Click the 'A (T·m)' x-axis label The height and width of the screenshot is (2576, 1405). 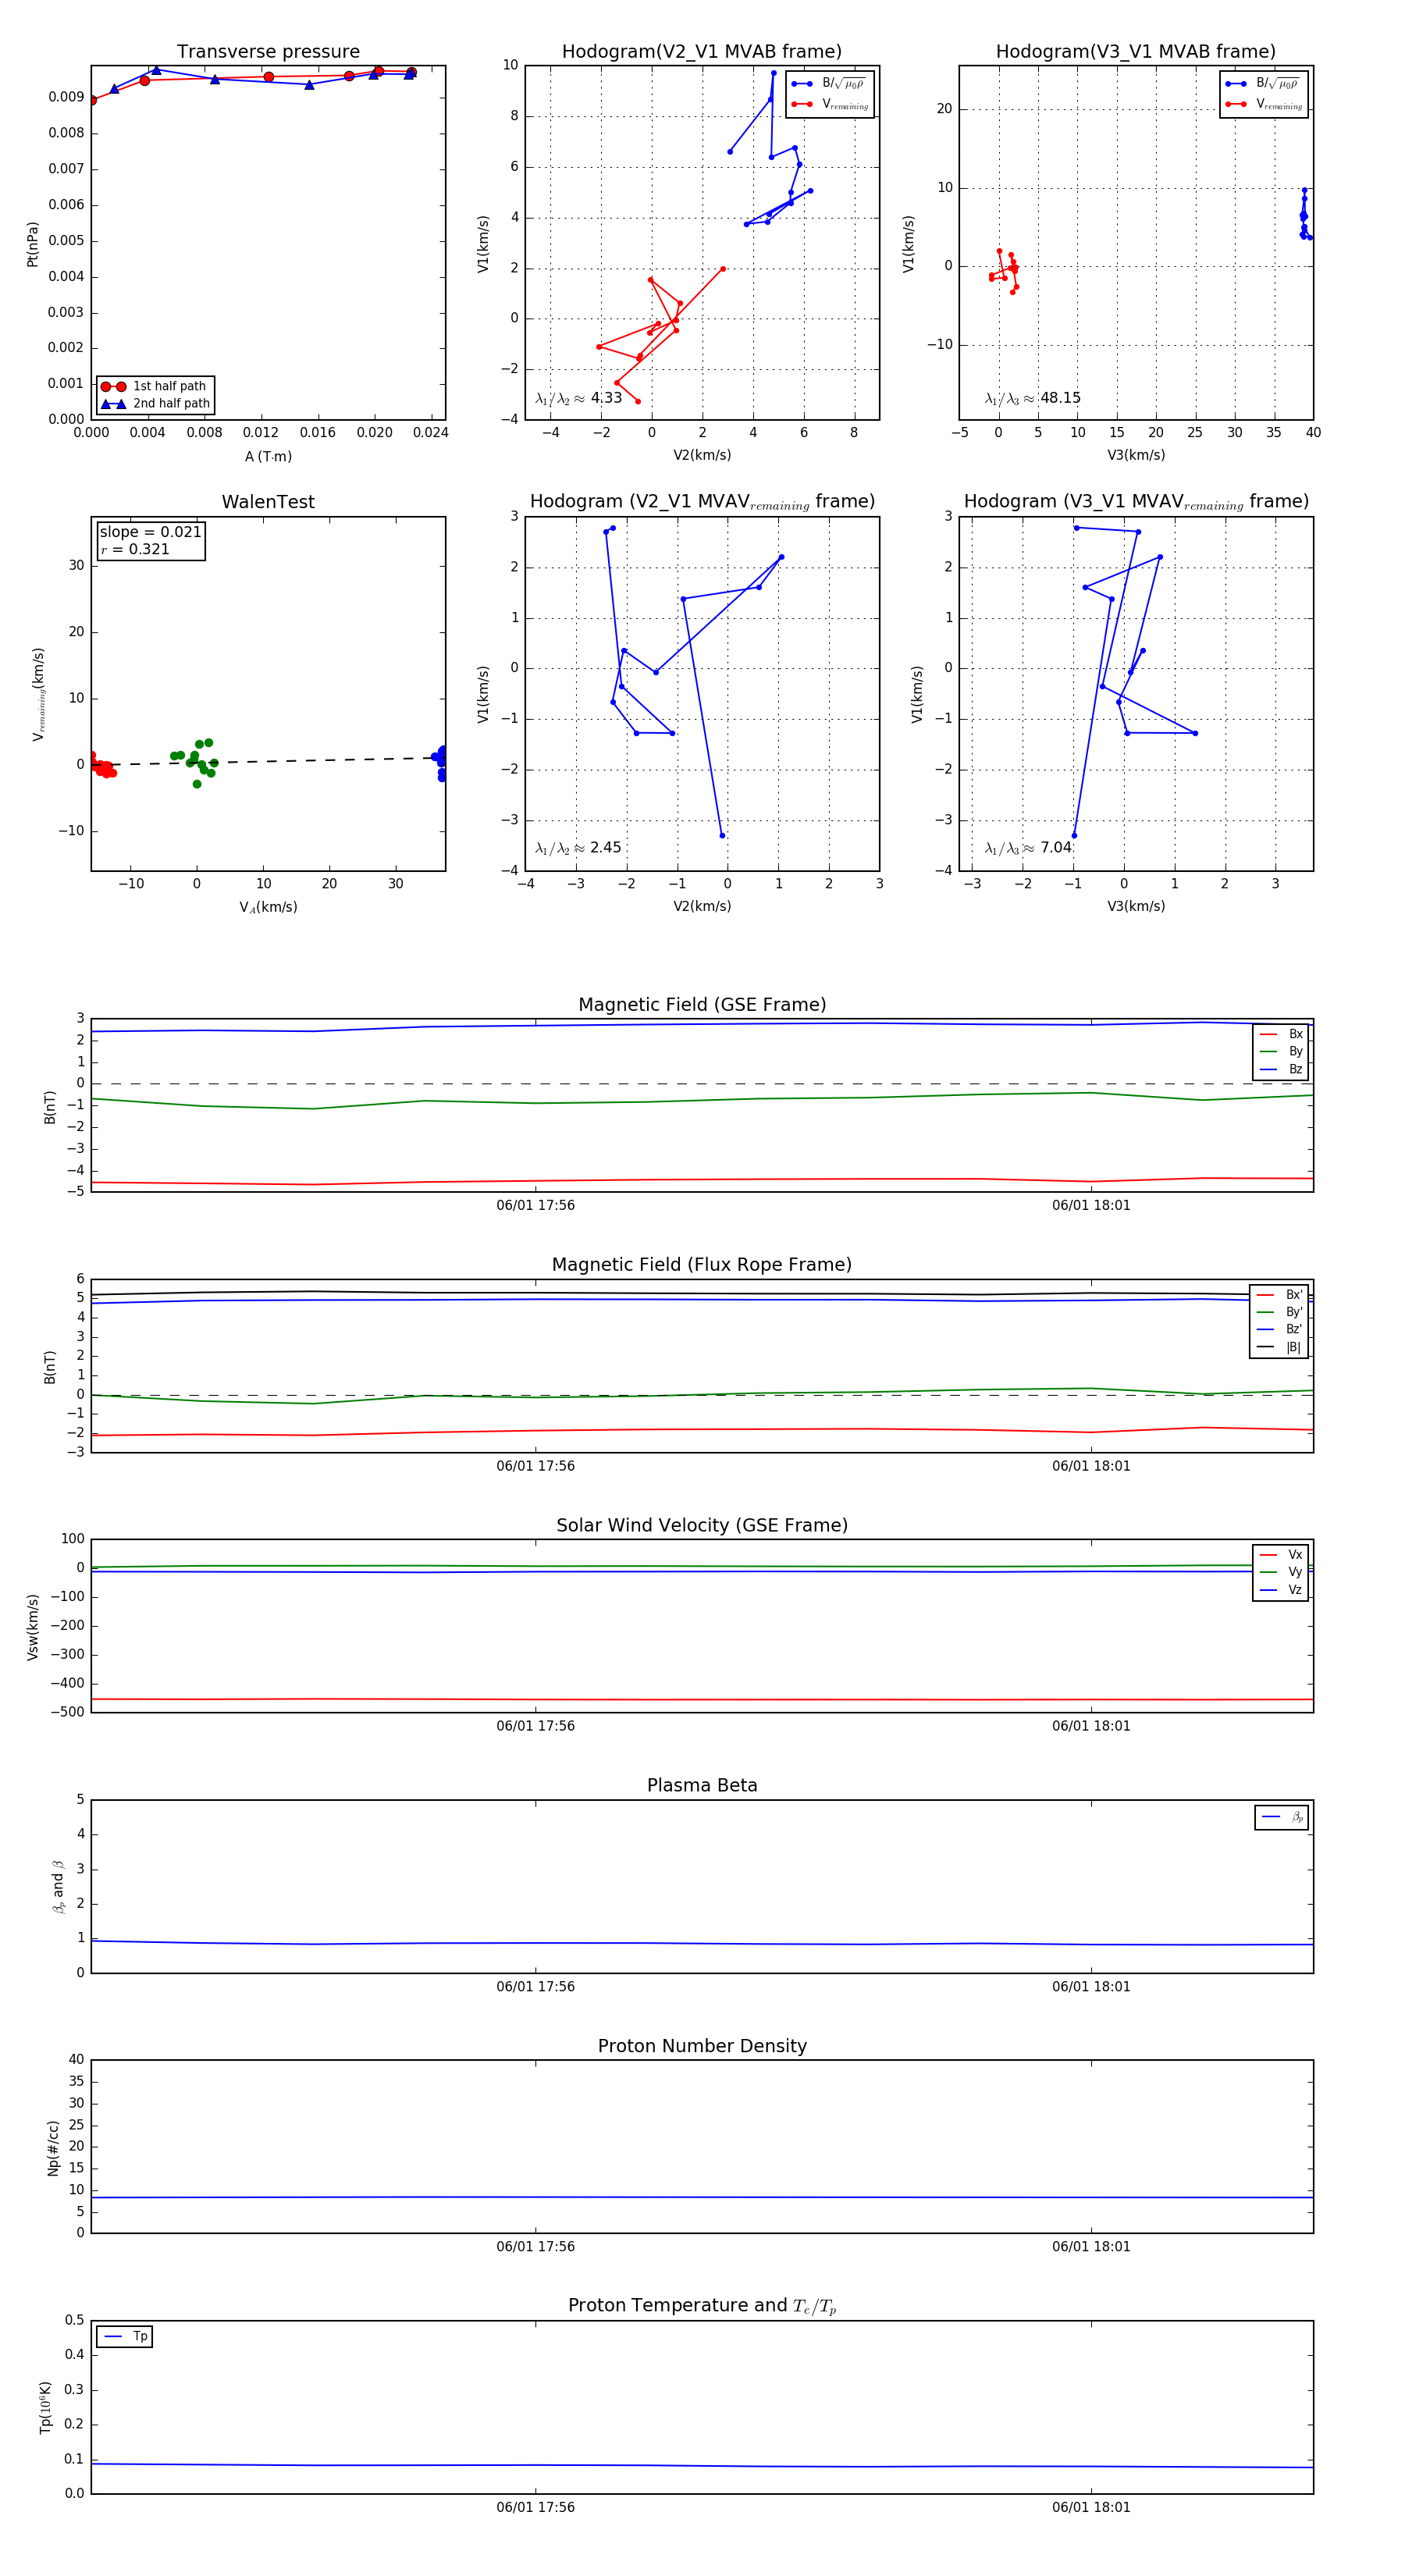pyautogui.click(x=268, y=457)
